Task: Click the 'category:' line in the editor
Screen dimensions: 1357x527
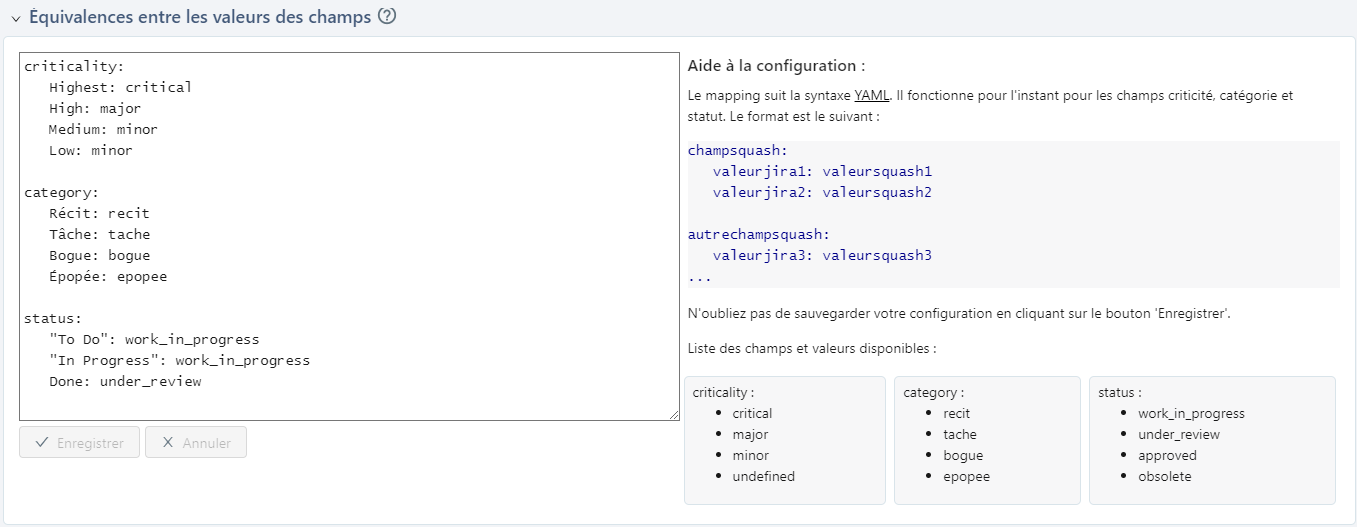Action: click(x=61, y=192)
